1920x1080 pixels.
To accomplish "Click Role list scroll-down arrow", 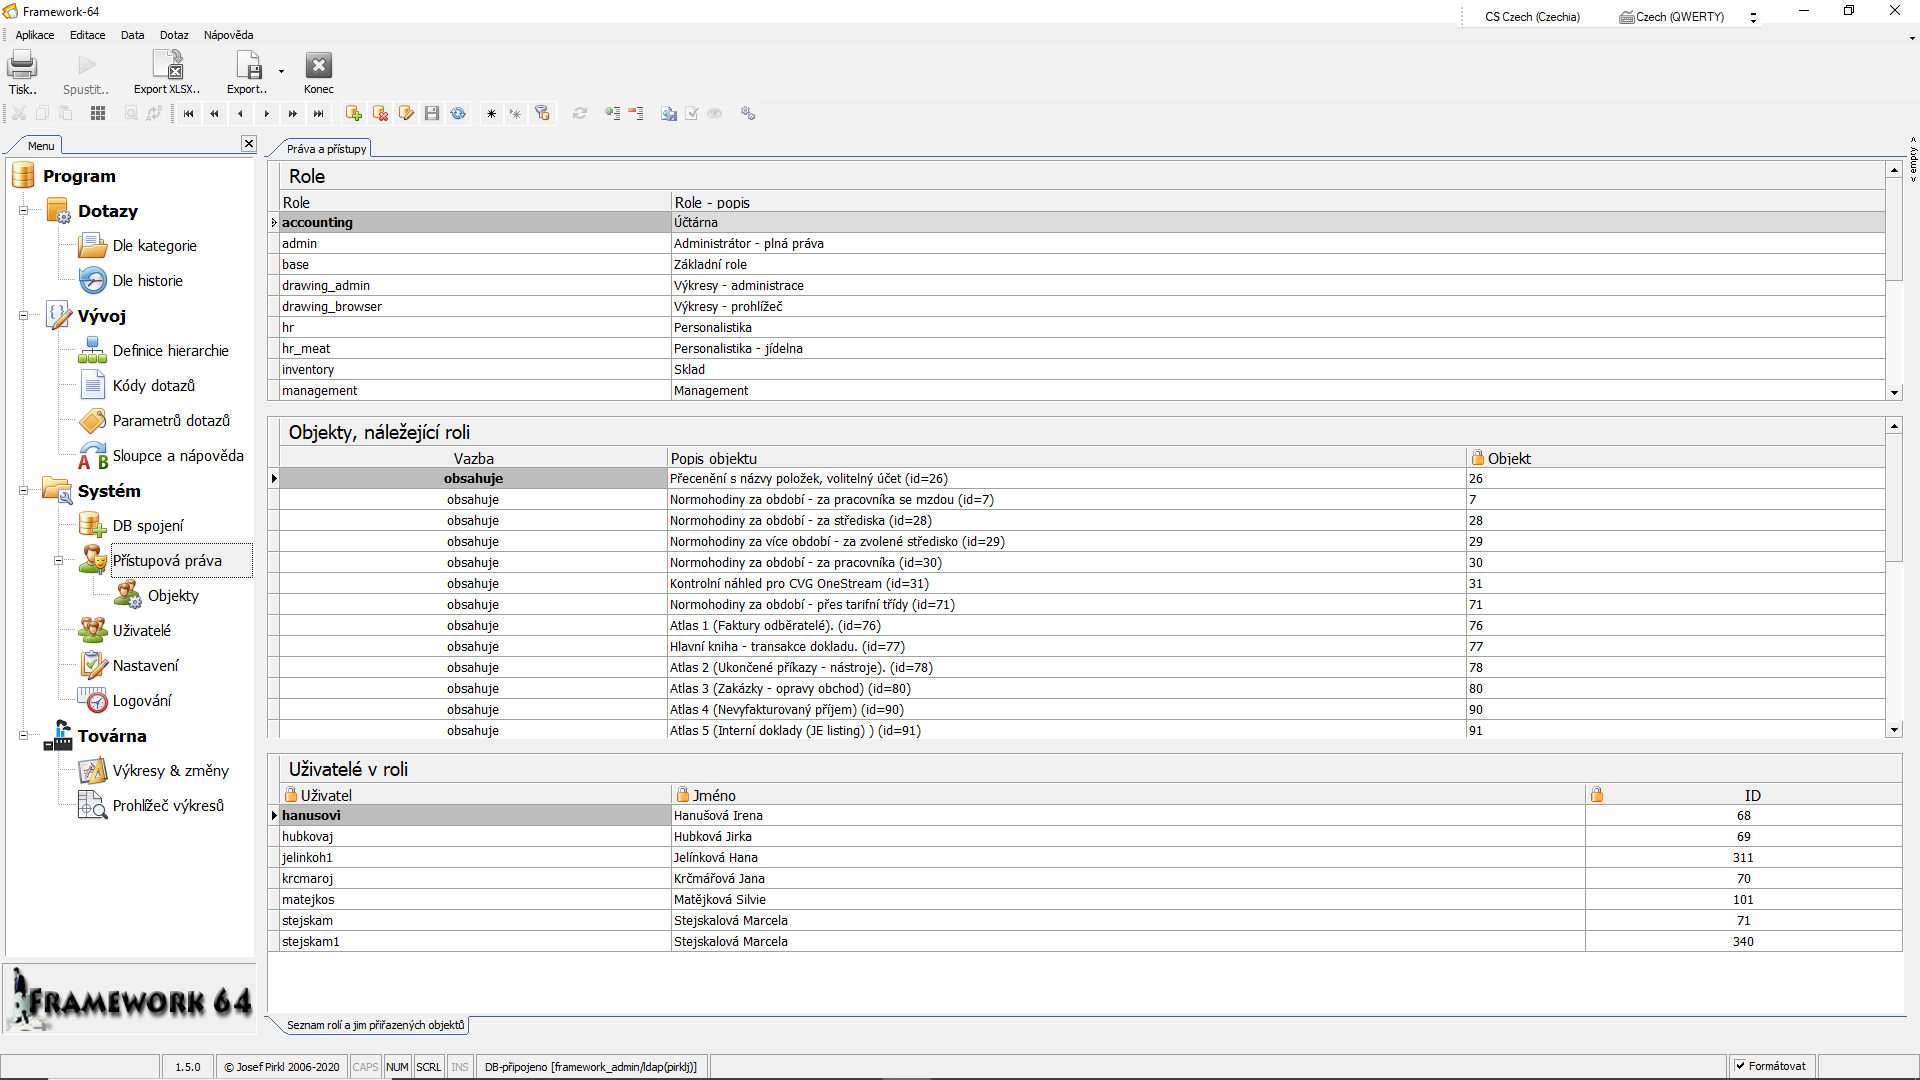I will 1894,393.
